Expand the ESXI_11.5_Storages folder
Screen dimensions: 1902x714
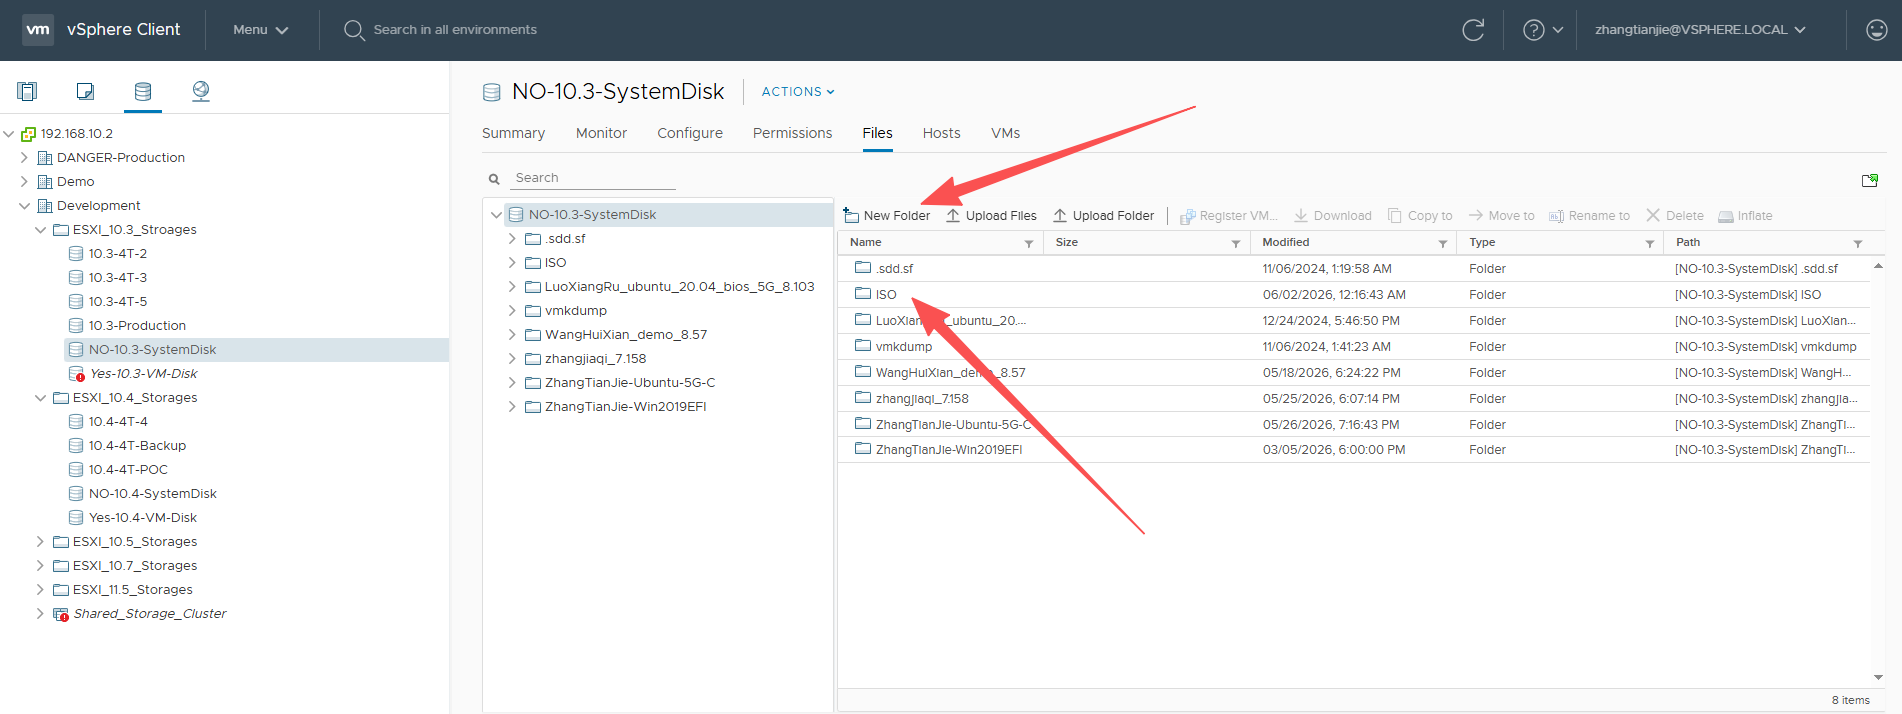tap(40, 590)
